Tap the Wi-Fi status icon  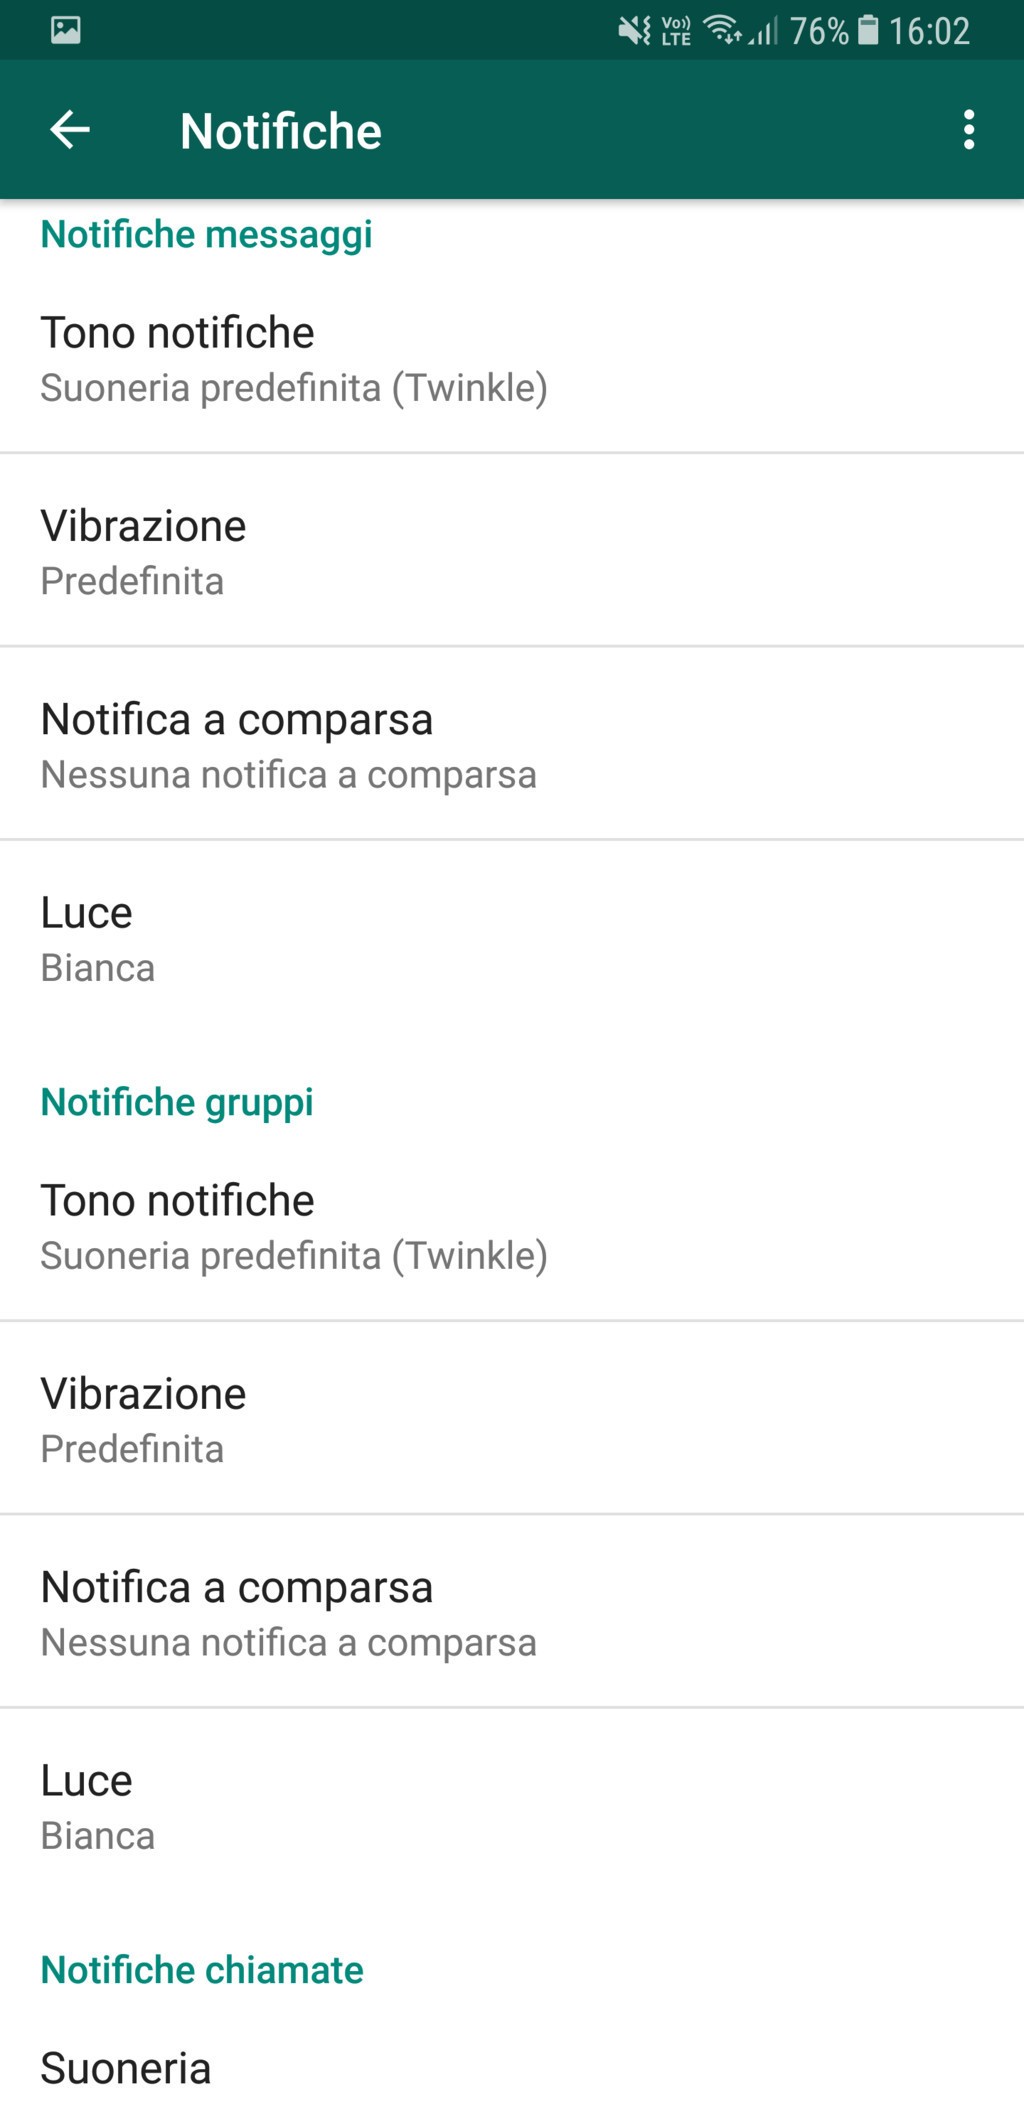(722, 30)
